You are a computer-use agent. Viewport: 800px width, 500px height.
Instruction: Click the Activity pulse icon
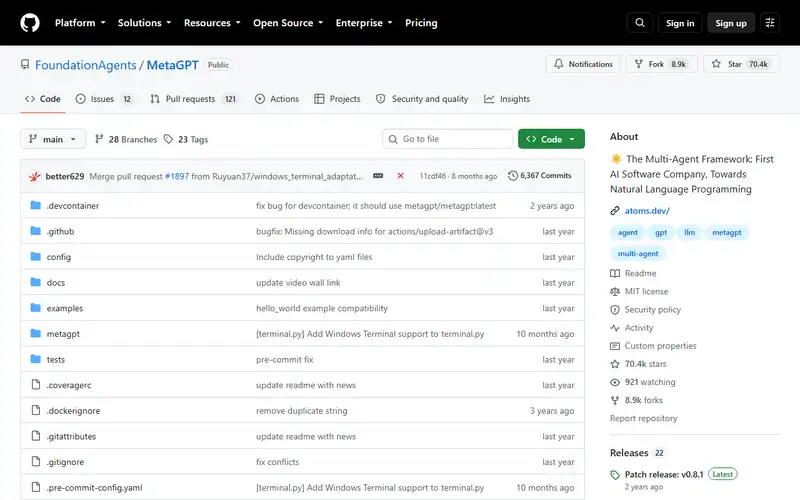click(615, 328)
